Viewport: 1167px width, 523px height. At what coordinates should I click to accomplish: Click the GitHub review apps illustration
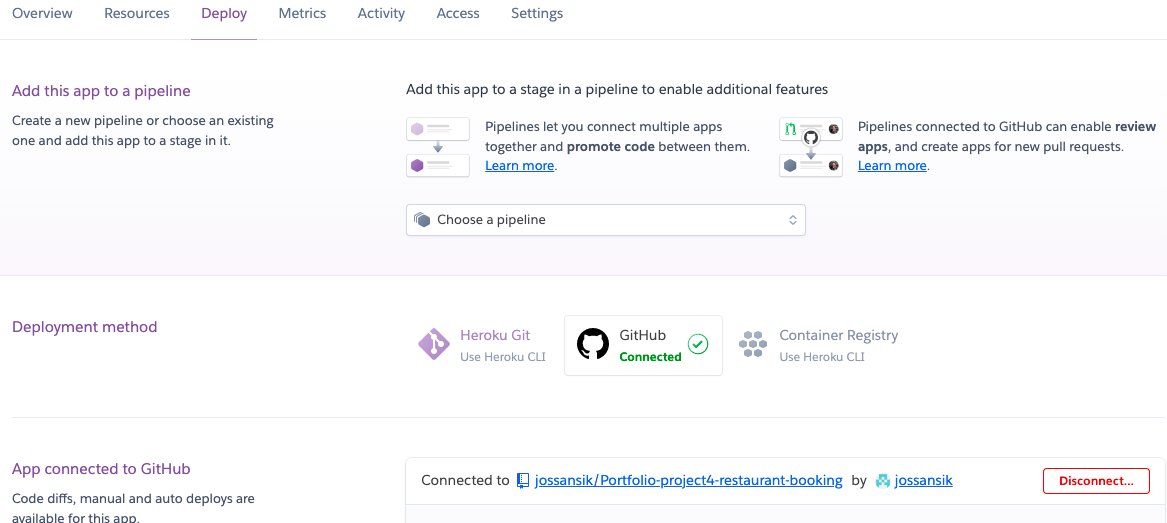click(810, 147)
